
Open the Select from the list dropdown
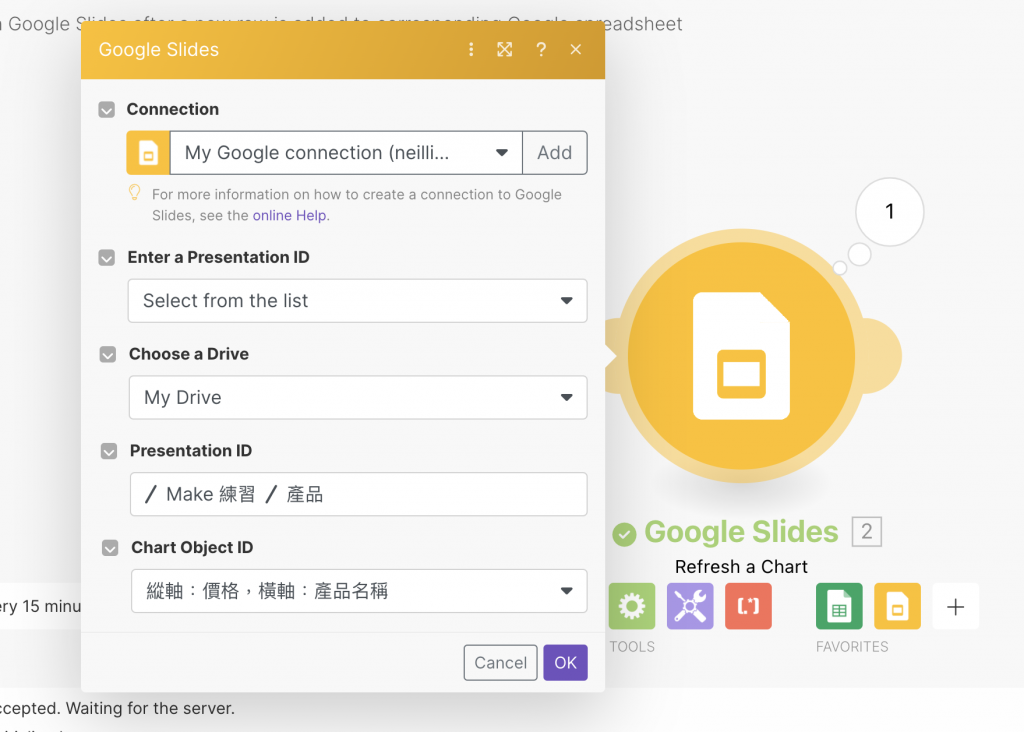(358, 301)
